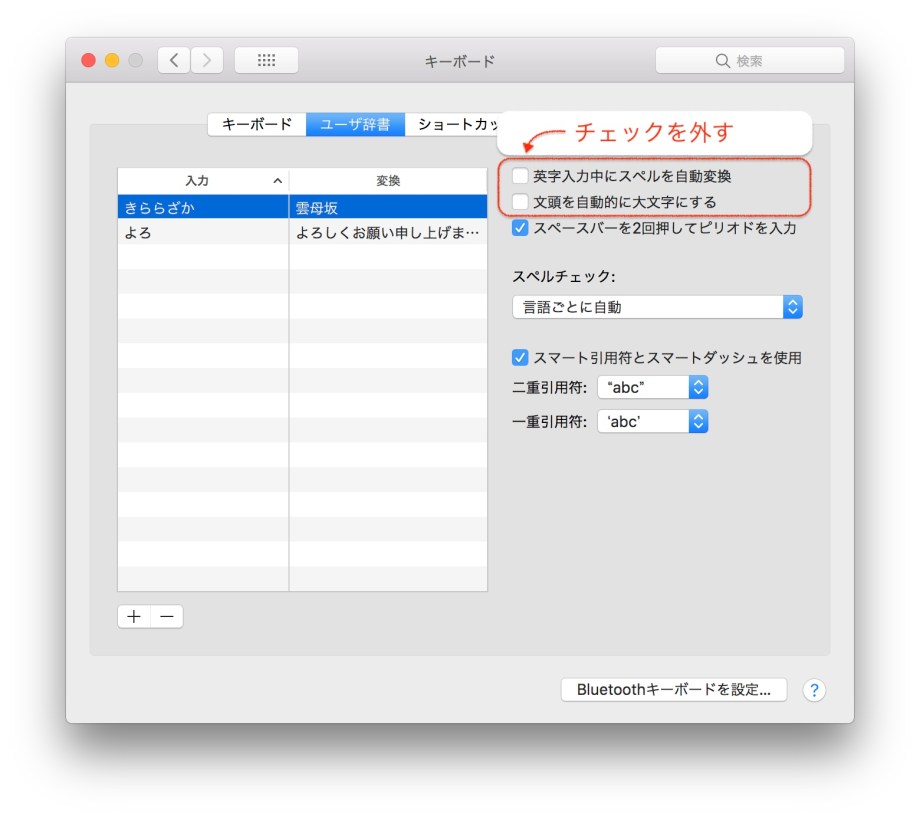This screenshot has height=817, width=920.
Task: Select the 雲母坂 conversion cell
Action: click(388, 207)
